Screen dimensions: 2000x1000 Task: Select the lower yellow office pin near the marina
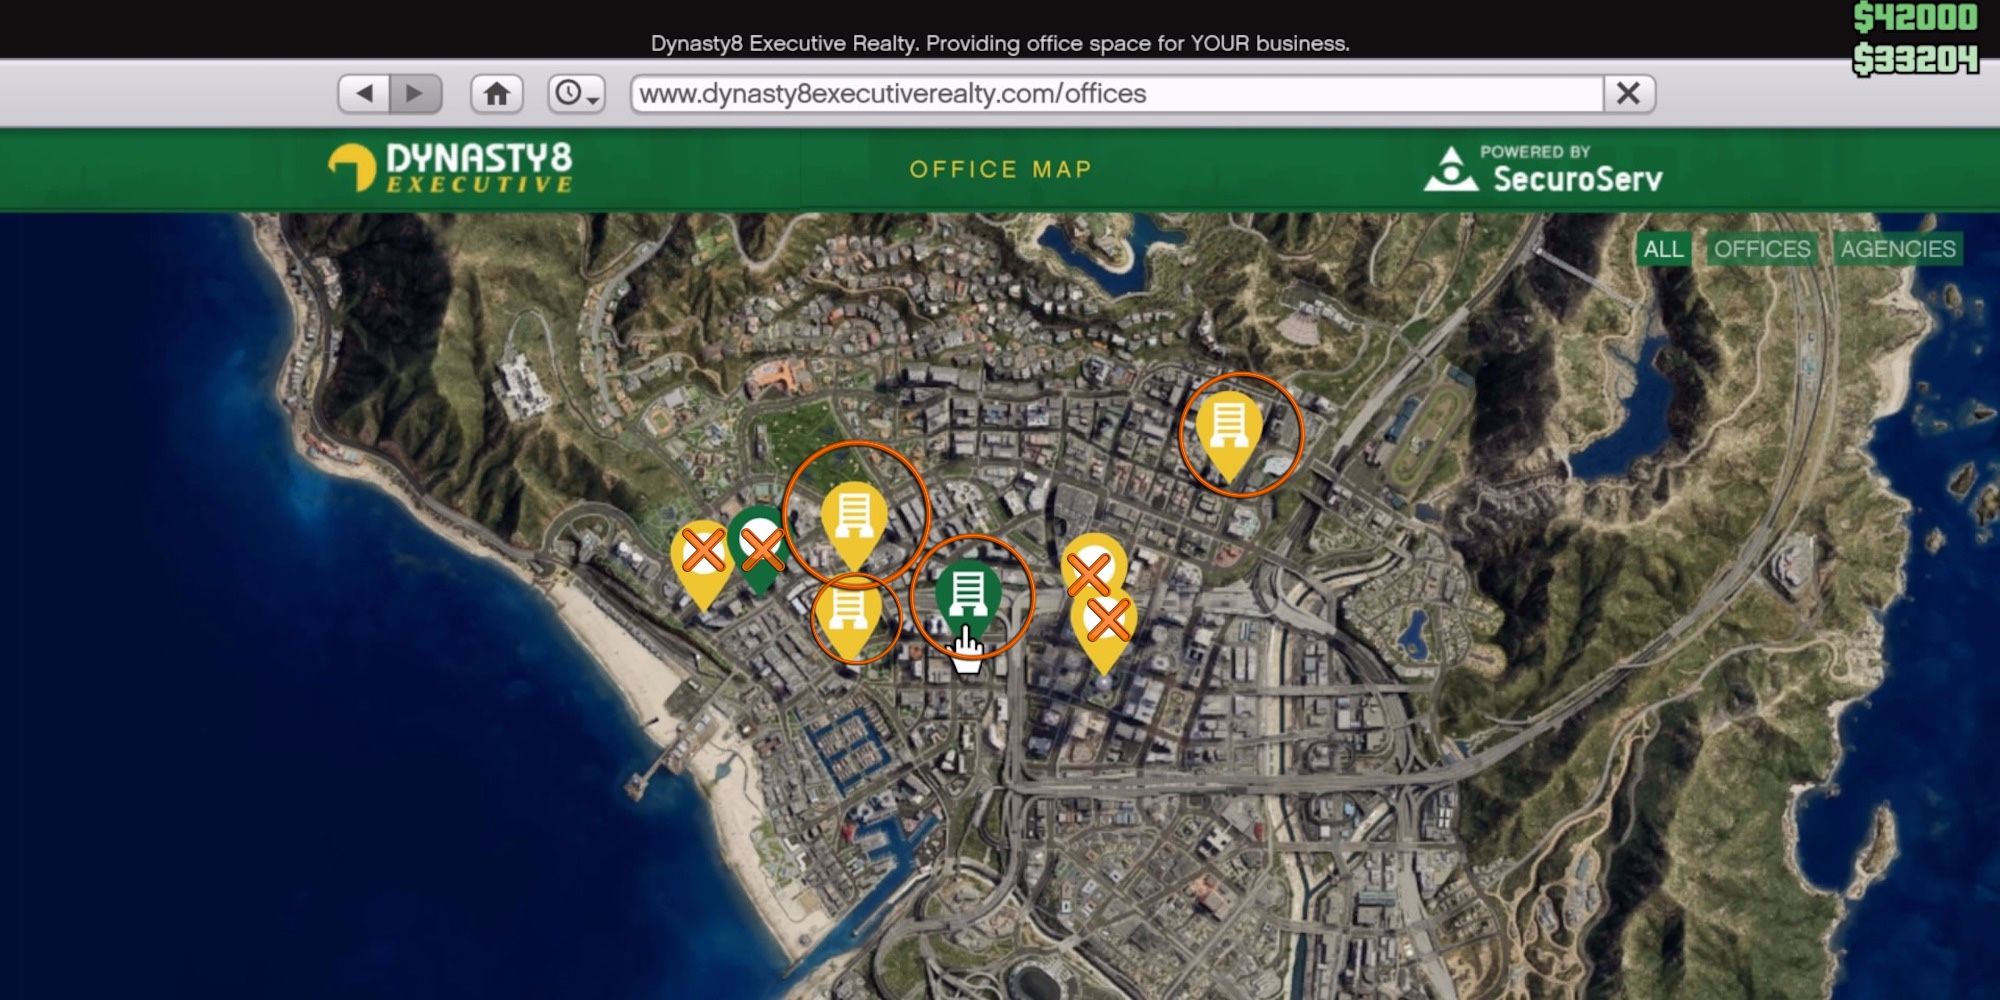click(x=848, y=618)
